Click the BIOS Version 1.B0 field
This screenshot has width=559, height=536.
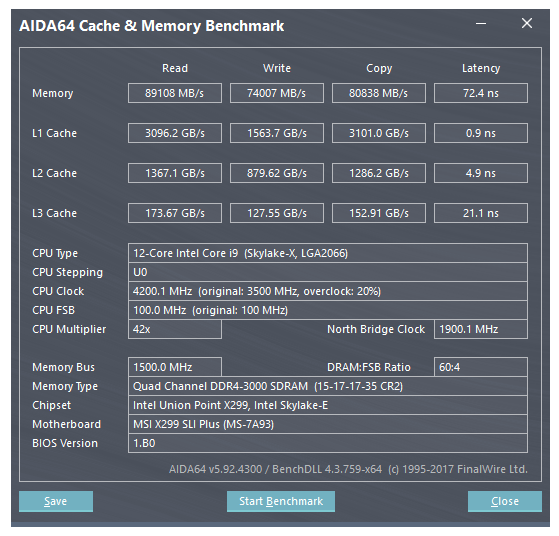(328, 443)
